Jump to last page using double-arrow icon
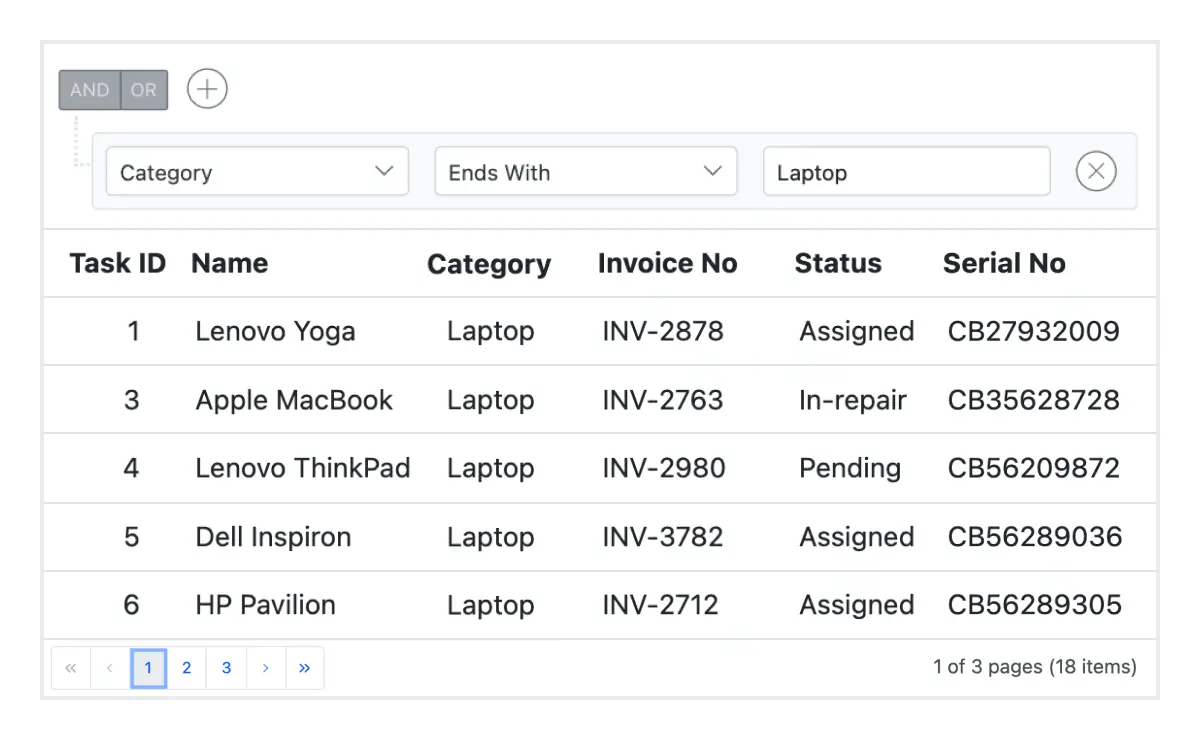 (305, 668)
